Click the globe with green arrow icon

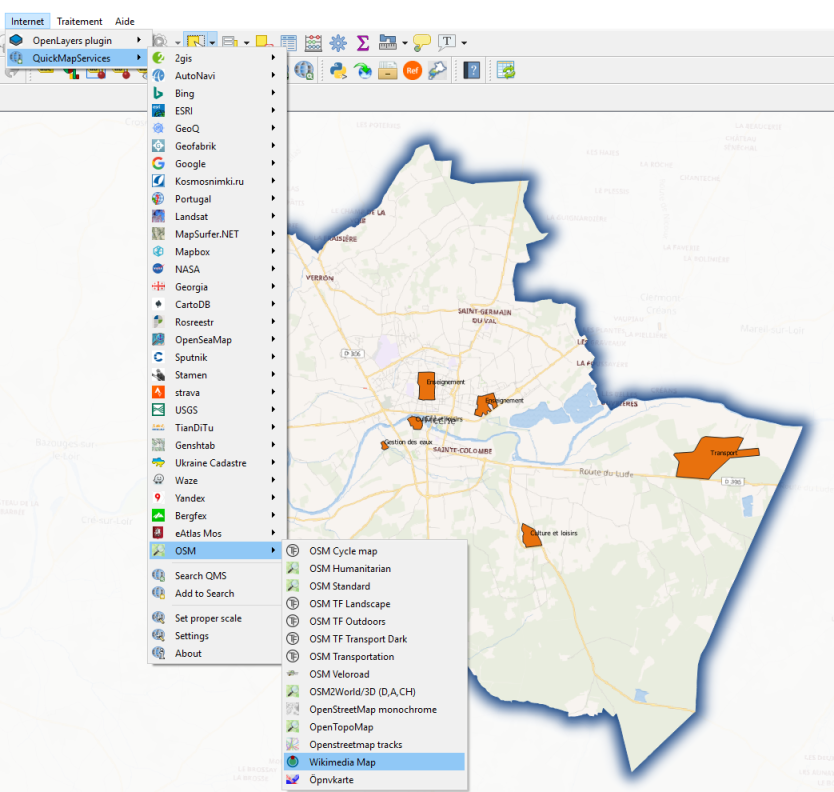(363, 70)
